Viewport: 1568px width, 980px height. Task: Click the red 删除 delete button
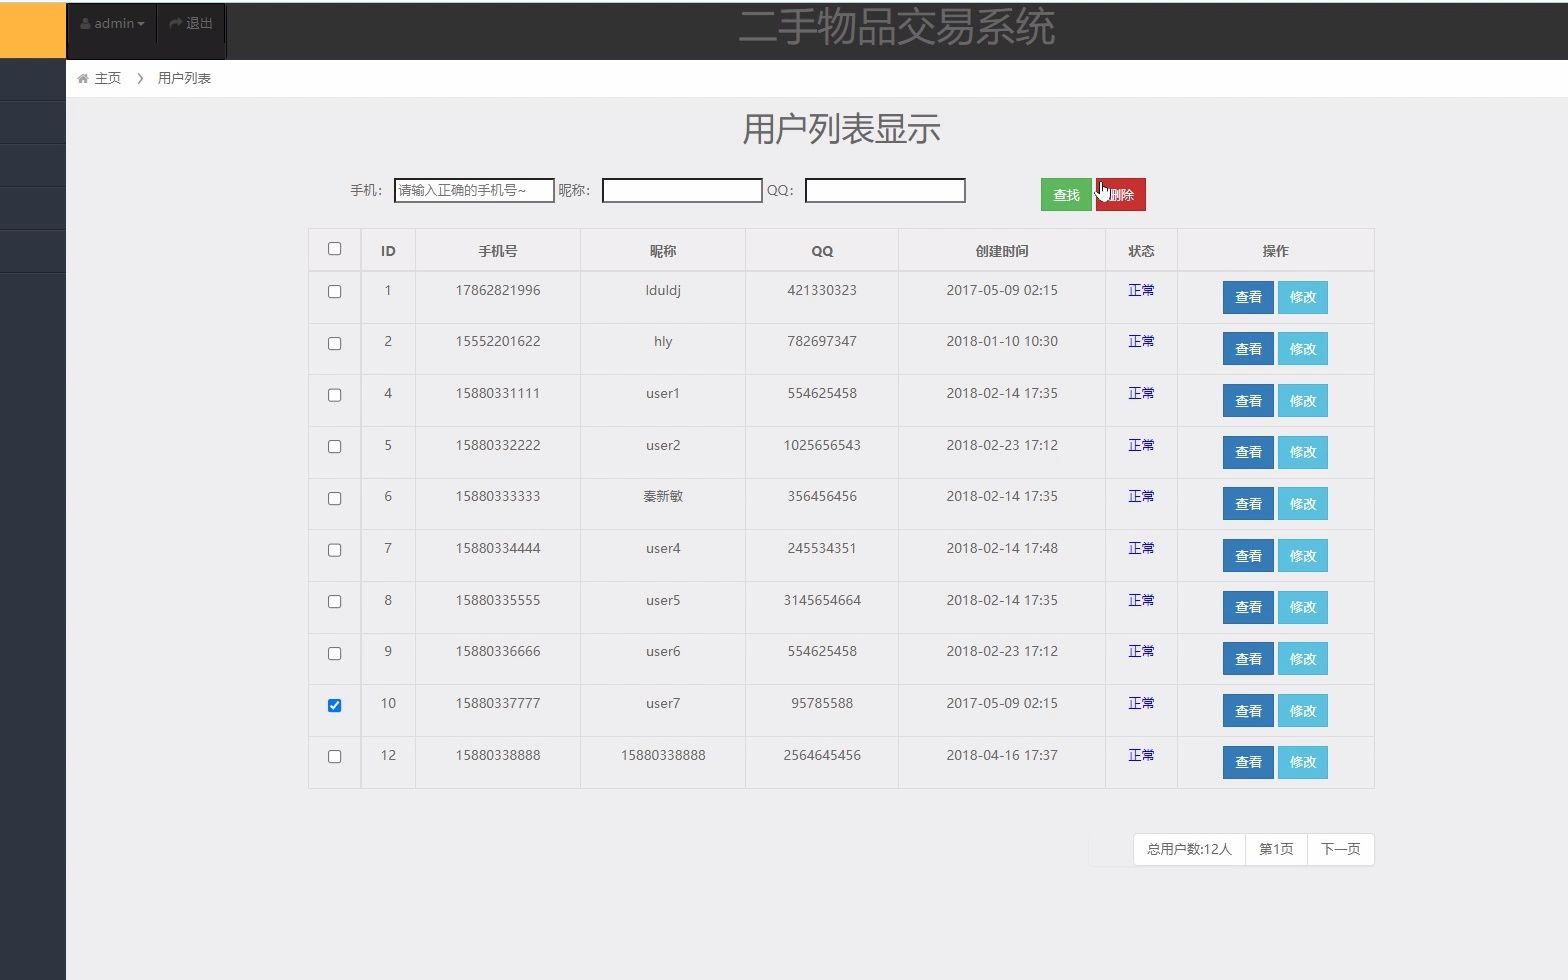click(x=1121, y=195)
